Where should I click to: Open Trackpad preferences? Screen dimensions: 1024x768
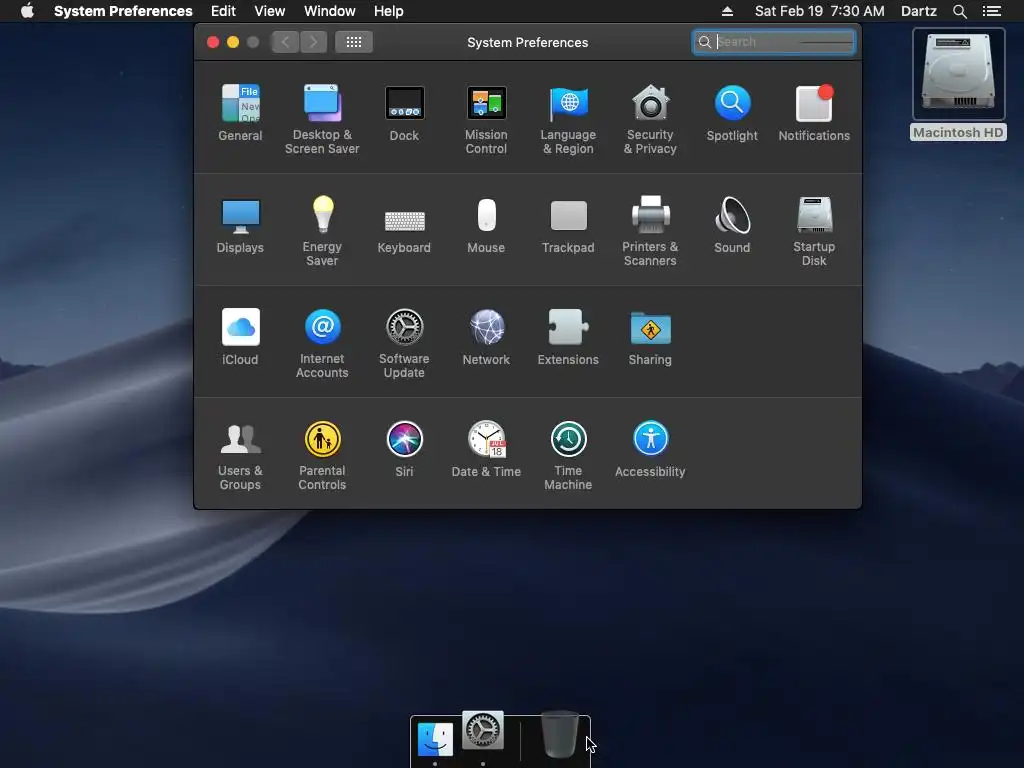(x=568, y=225)
